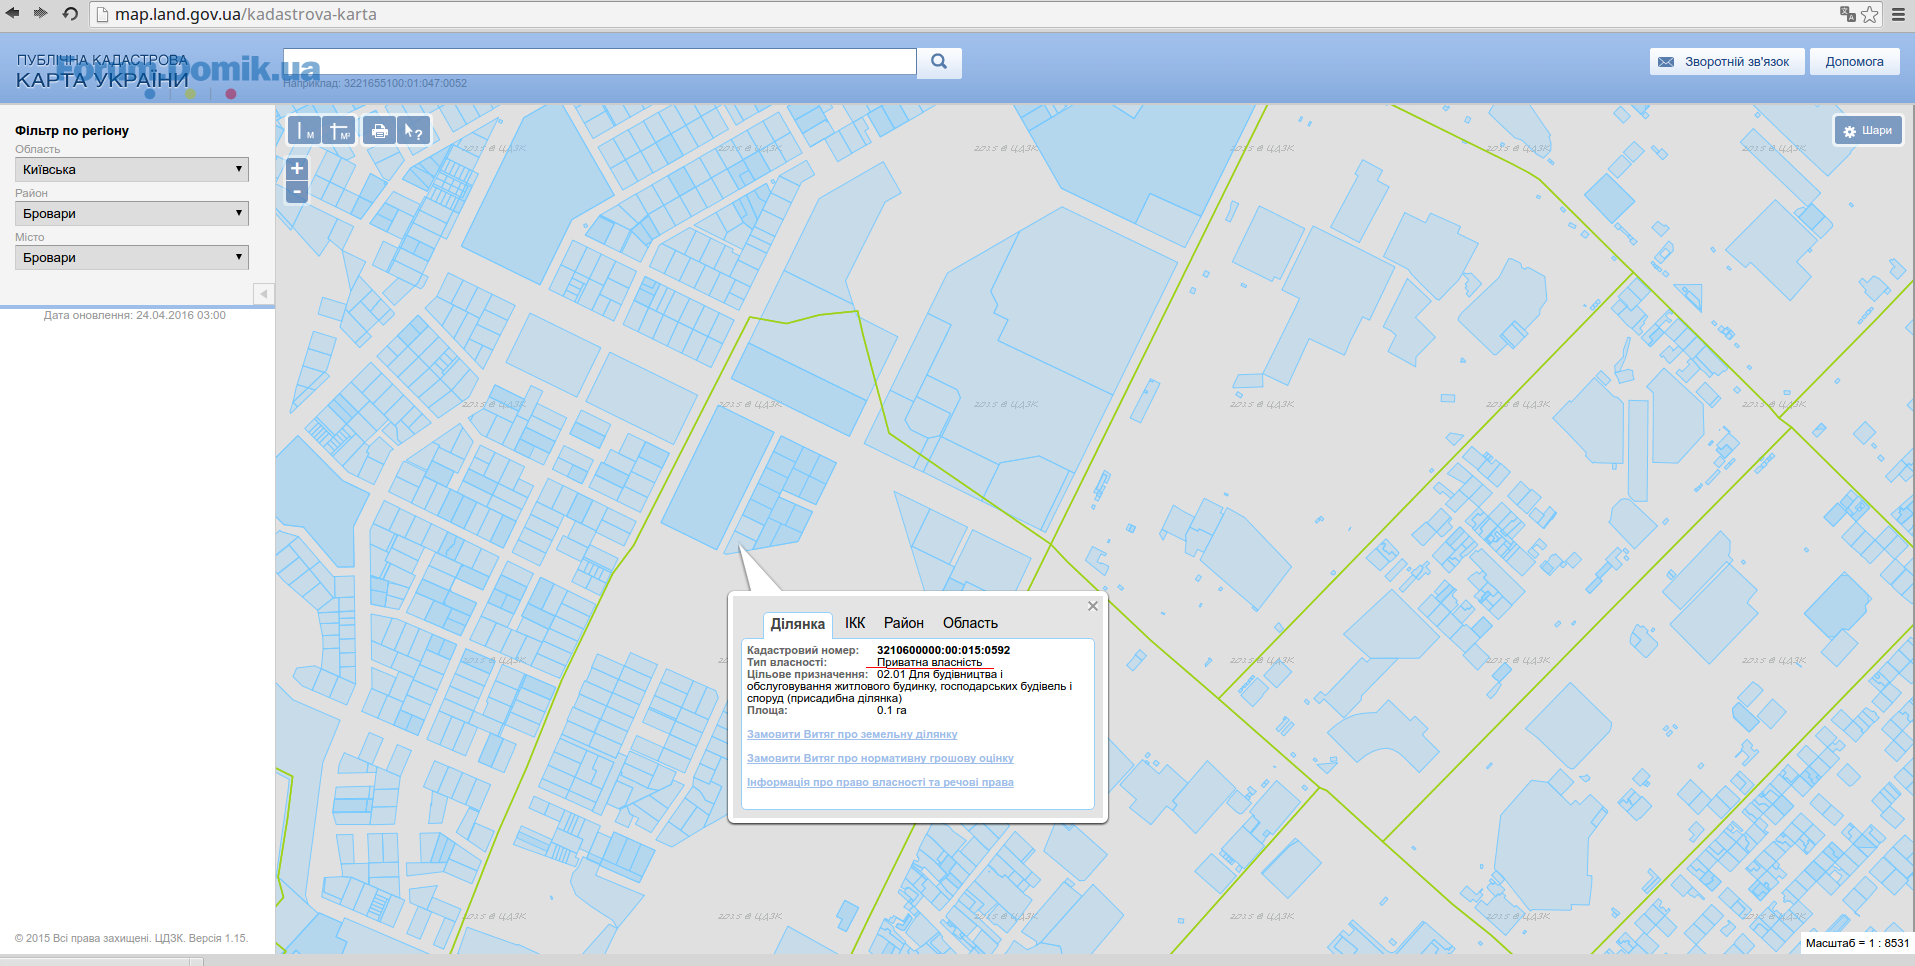Click the Масштаб 1 : 8531 scale indicator
The width and height of the screenshot is (1915, 966).
[x=1857, y=943]
